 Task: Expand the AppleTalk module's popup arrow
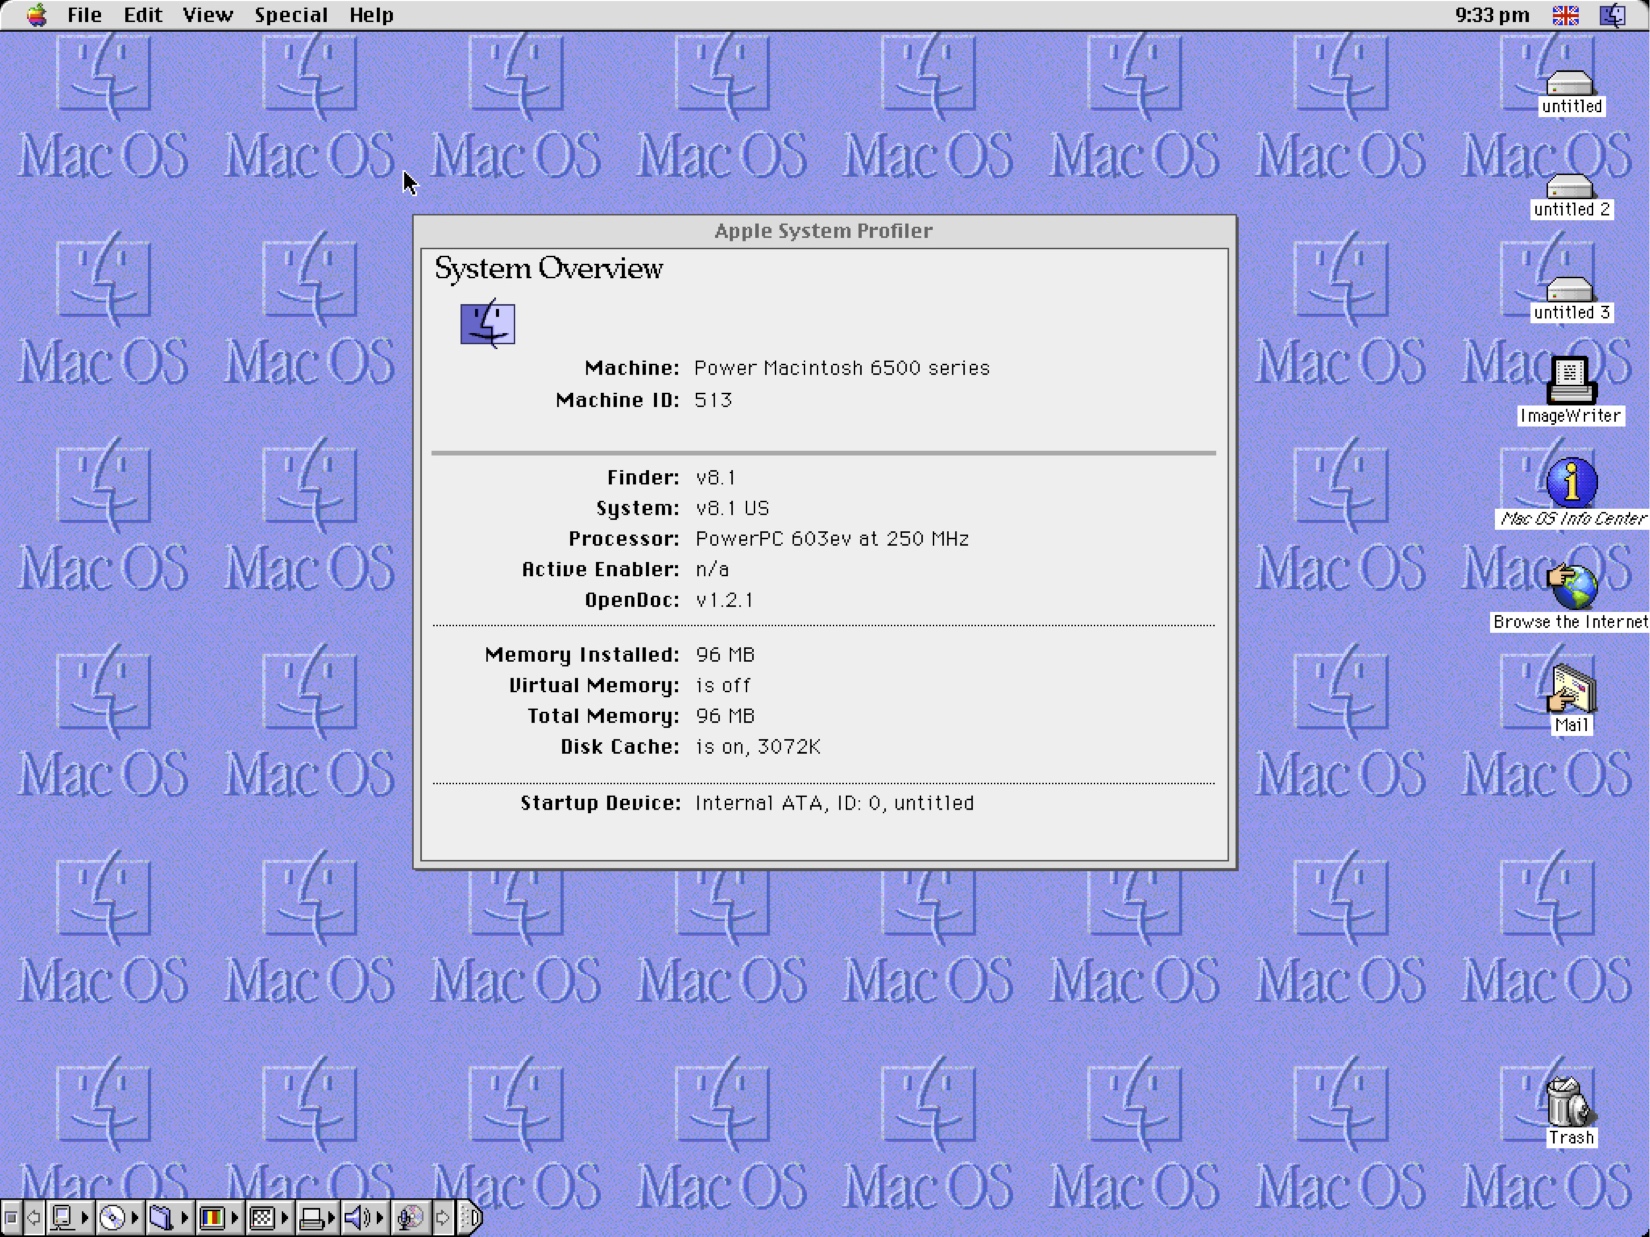[x=85, y=1218]
